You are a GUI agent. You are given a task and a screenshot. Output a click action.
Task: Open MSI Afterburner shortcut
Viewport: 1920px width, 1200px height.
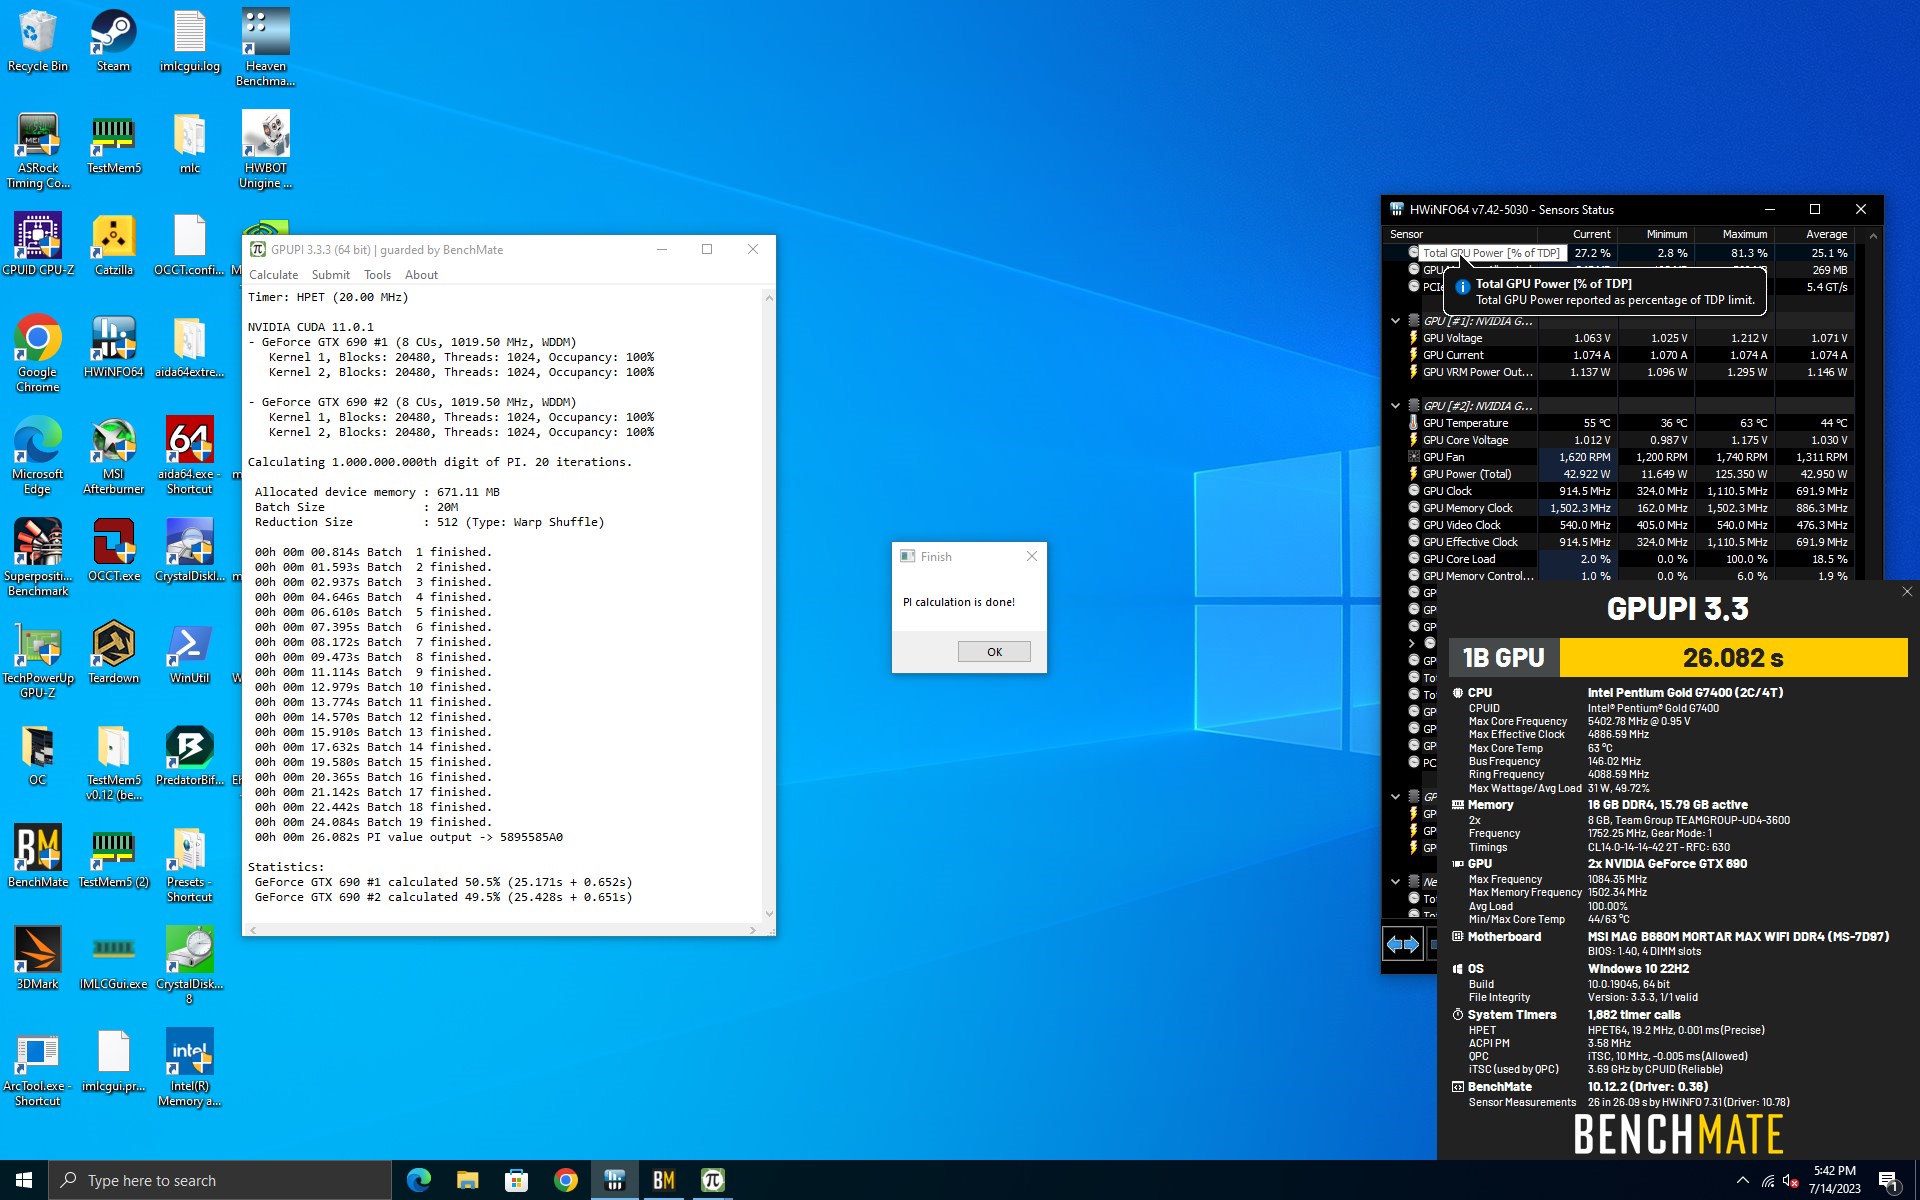(113, 456)
